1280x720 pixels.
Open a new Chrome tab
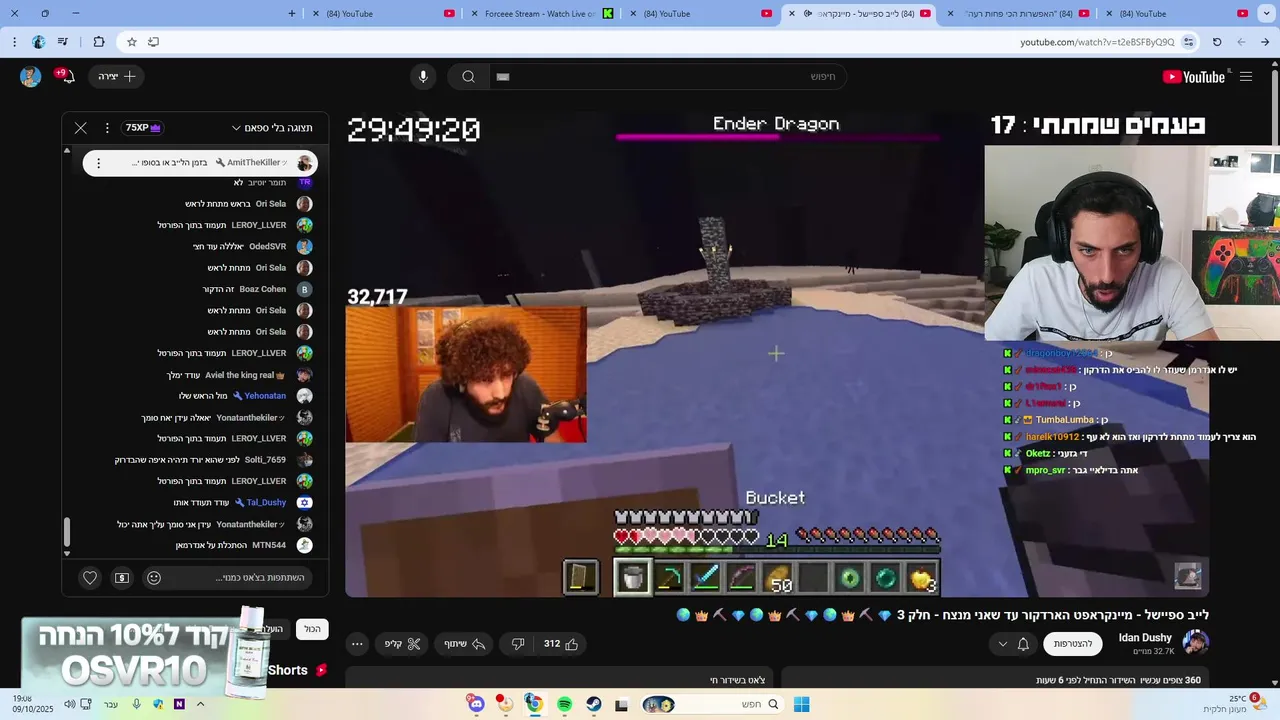292,13
